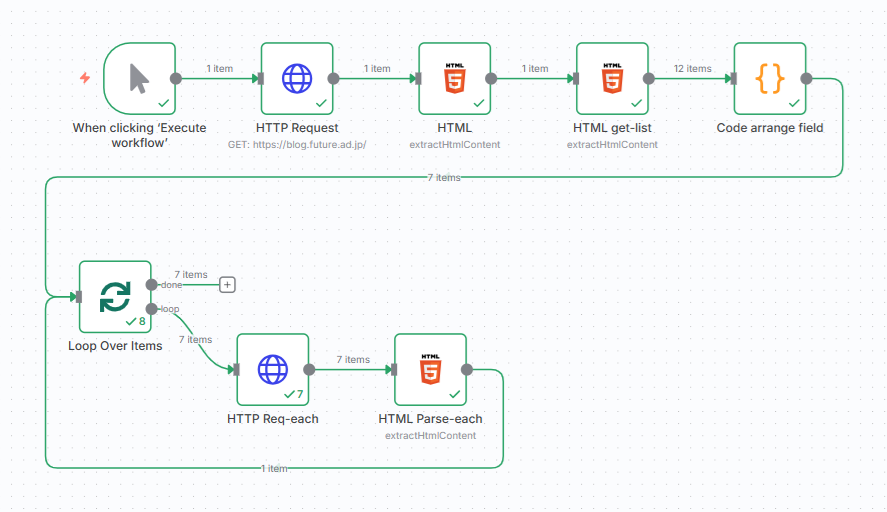Click the Loop node's loop output handle
This screenshot has width=887, height=512.
pyautogui.click(x=151, y=308)
